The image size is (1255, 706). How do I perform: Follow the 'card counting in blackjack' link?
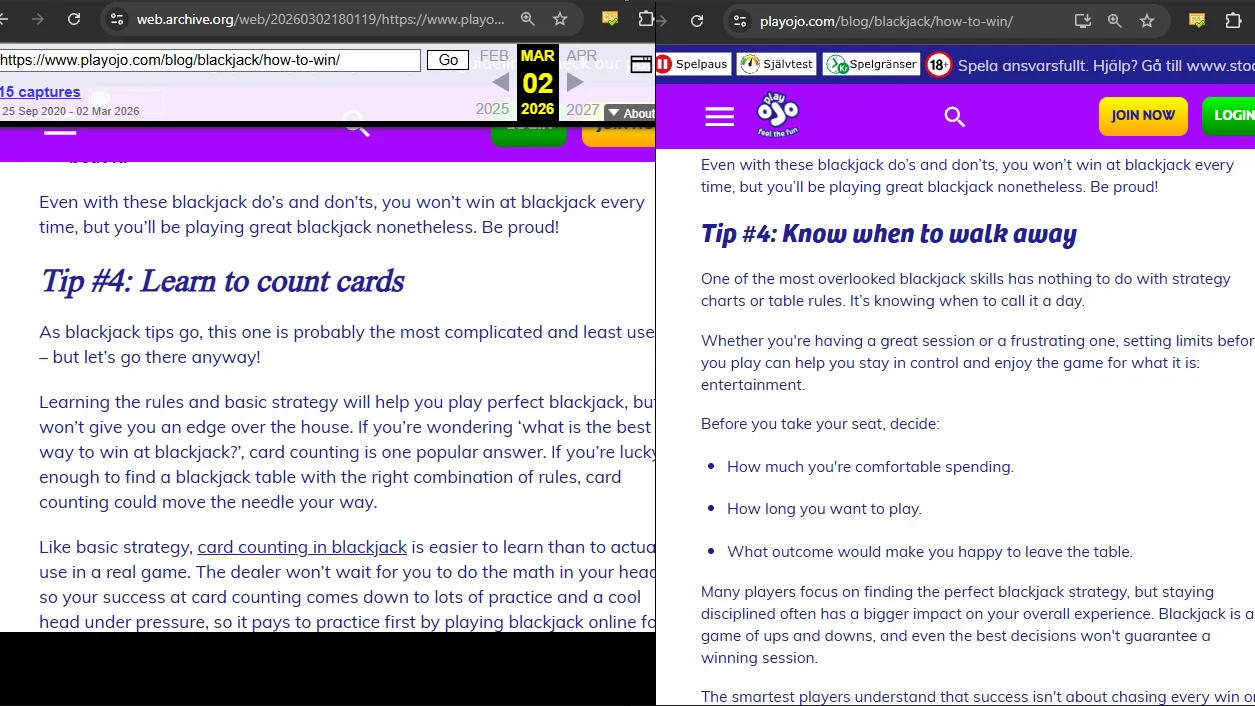(302, 547)
